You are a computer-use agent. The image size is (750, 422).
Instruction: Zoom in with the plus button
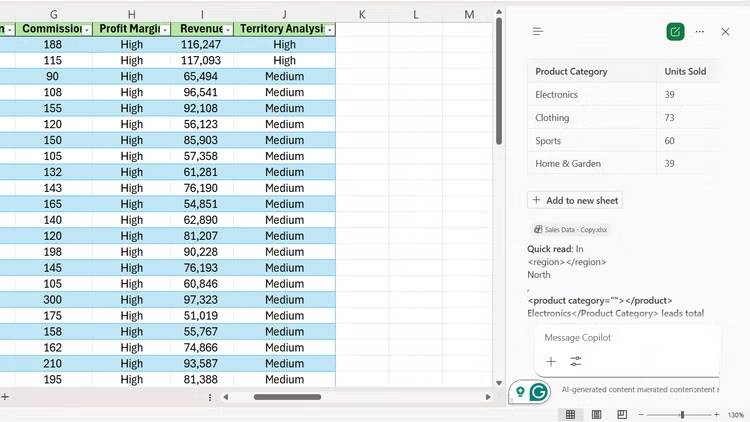(x=717, y=414)
